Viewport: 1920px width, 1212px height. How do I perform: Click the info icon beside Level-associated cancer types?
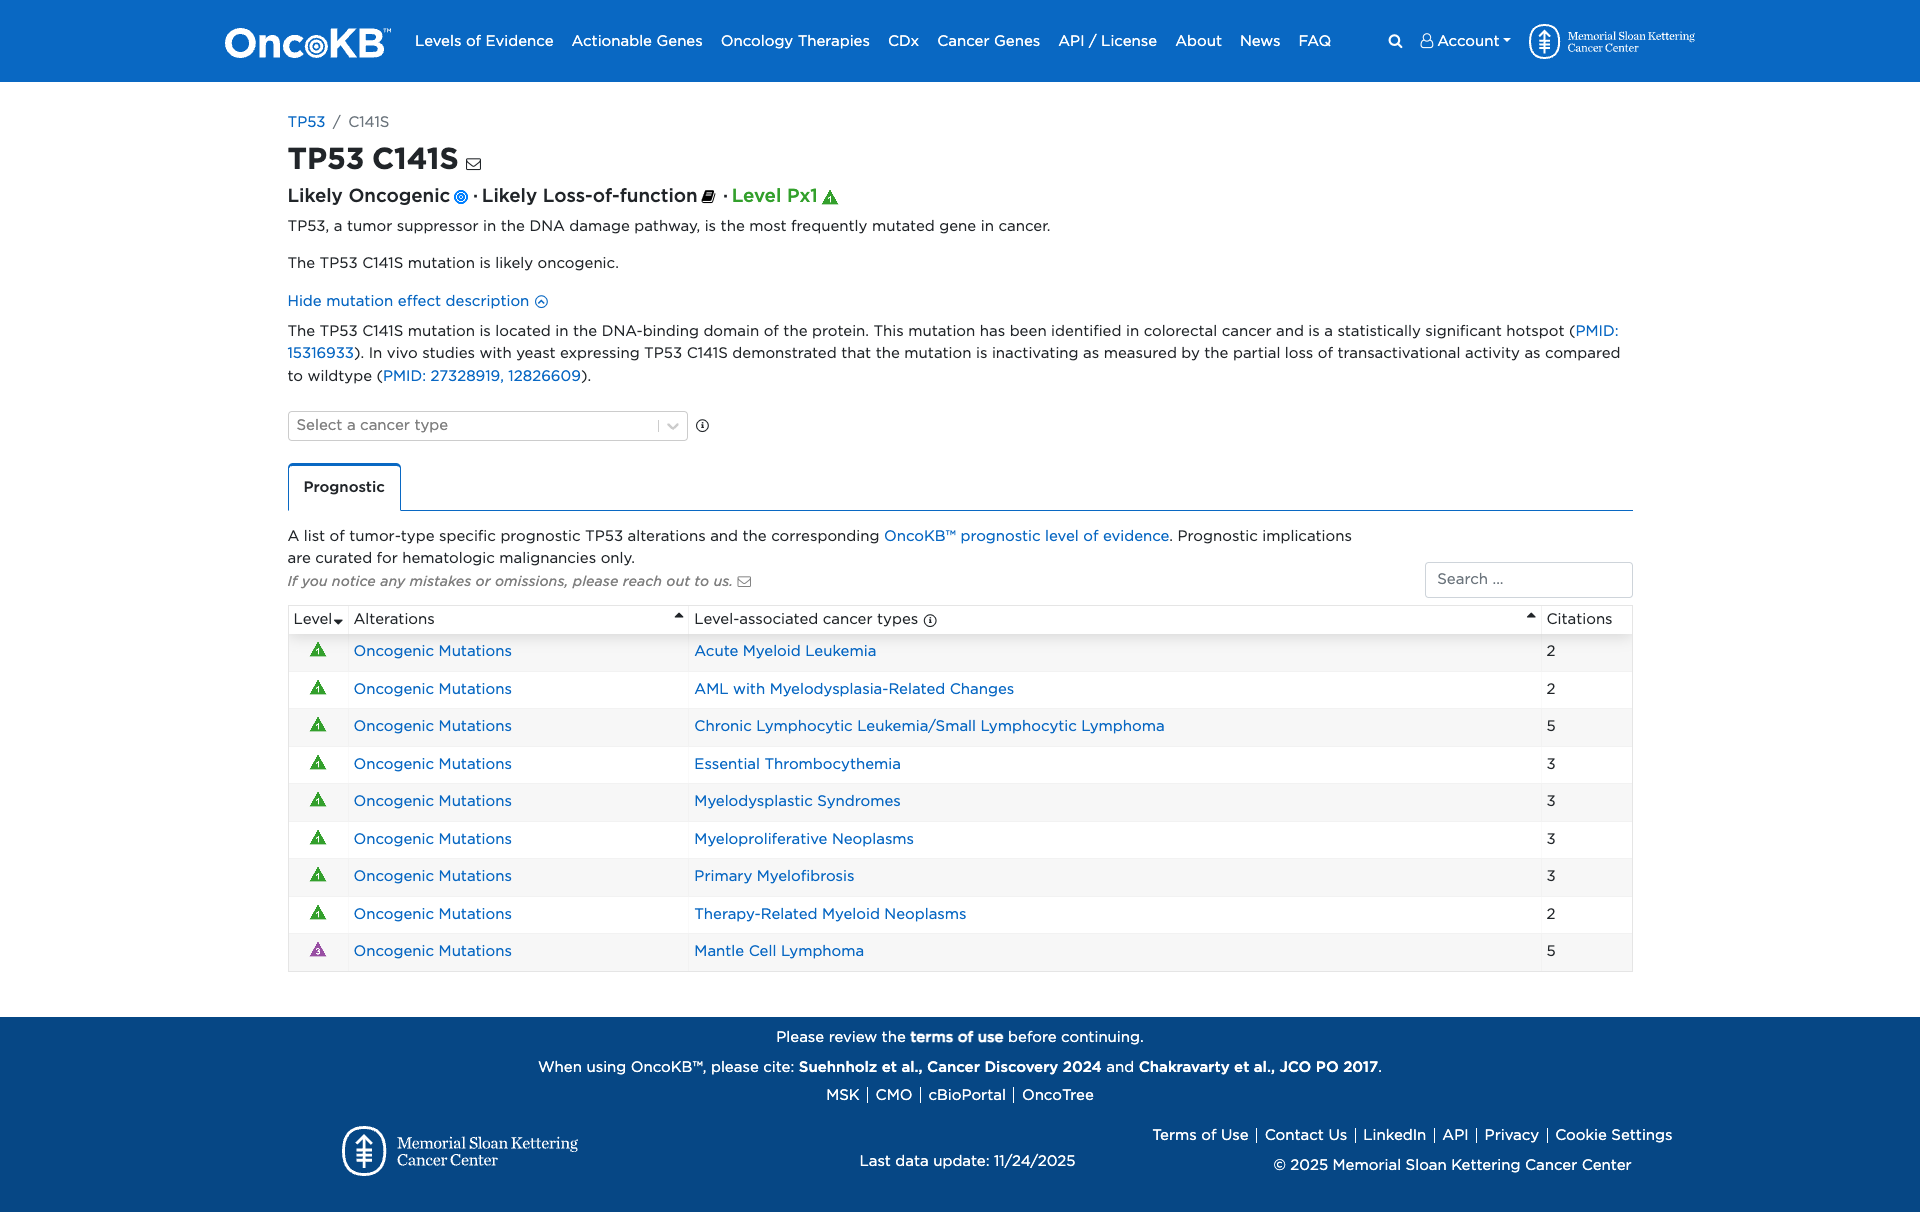point(929,621)
